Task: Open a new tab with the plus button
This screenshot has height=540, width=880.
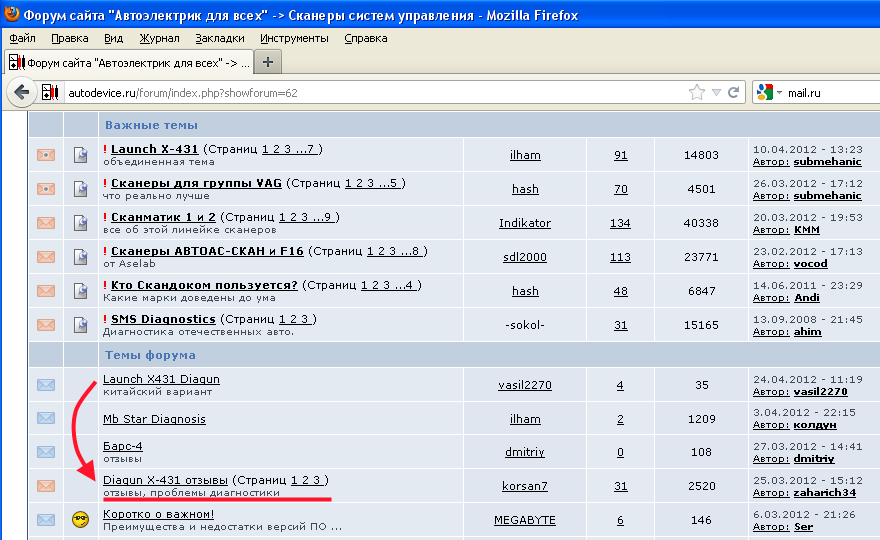Action: (268, 62)
